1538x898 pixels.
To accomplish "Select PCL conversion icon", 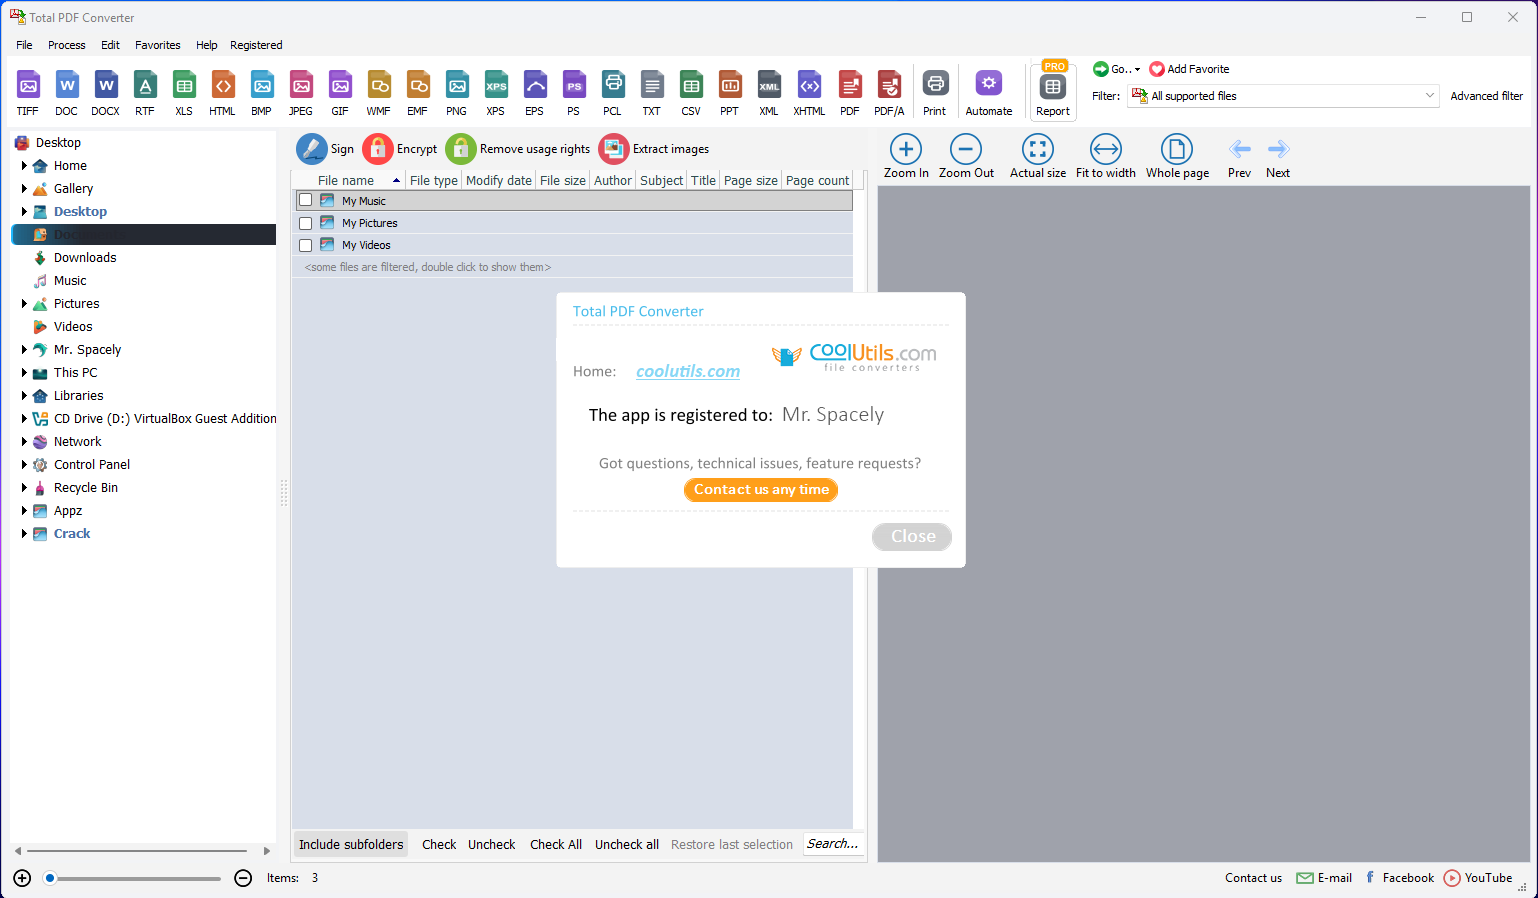I will [613, 93].
